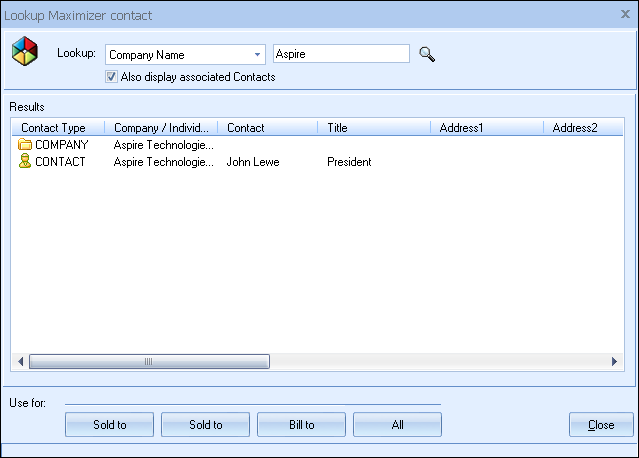The image size is (639, 458).
Task: Click the Bill to button
Action: coord(301,425)
